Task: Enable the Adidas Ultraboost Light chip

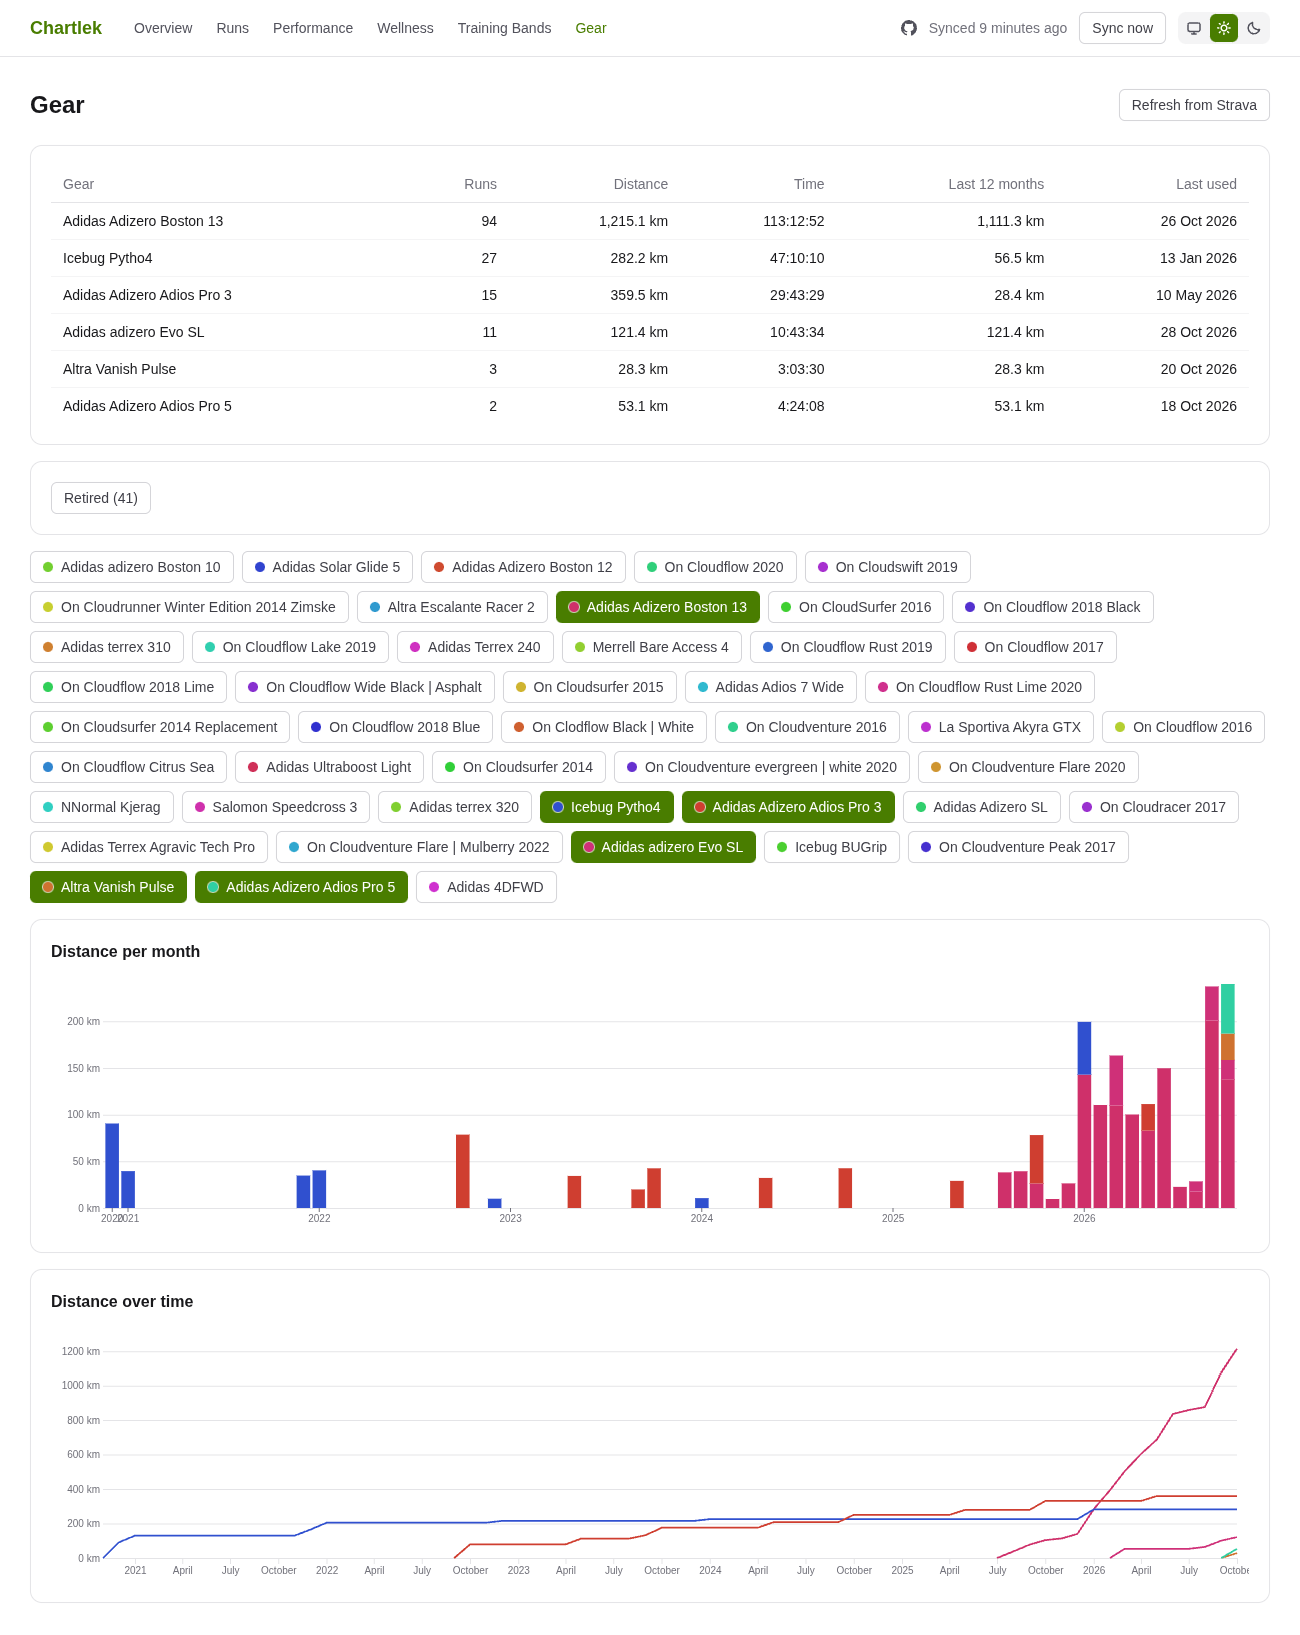Action: (329, 767)
